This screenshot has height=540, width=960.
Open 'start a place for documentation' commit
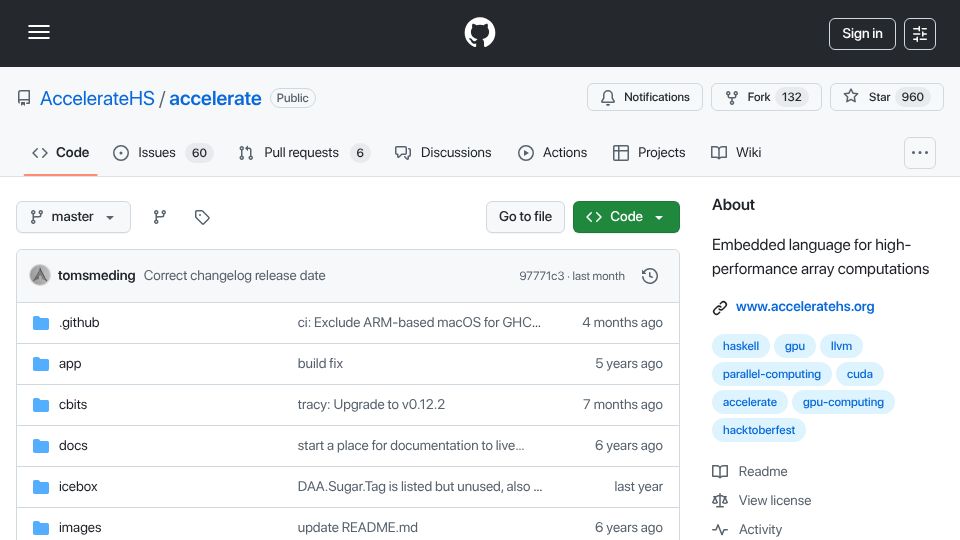(411, 446)
